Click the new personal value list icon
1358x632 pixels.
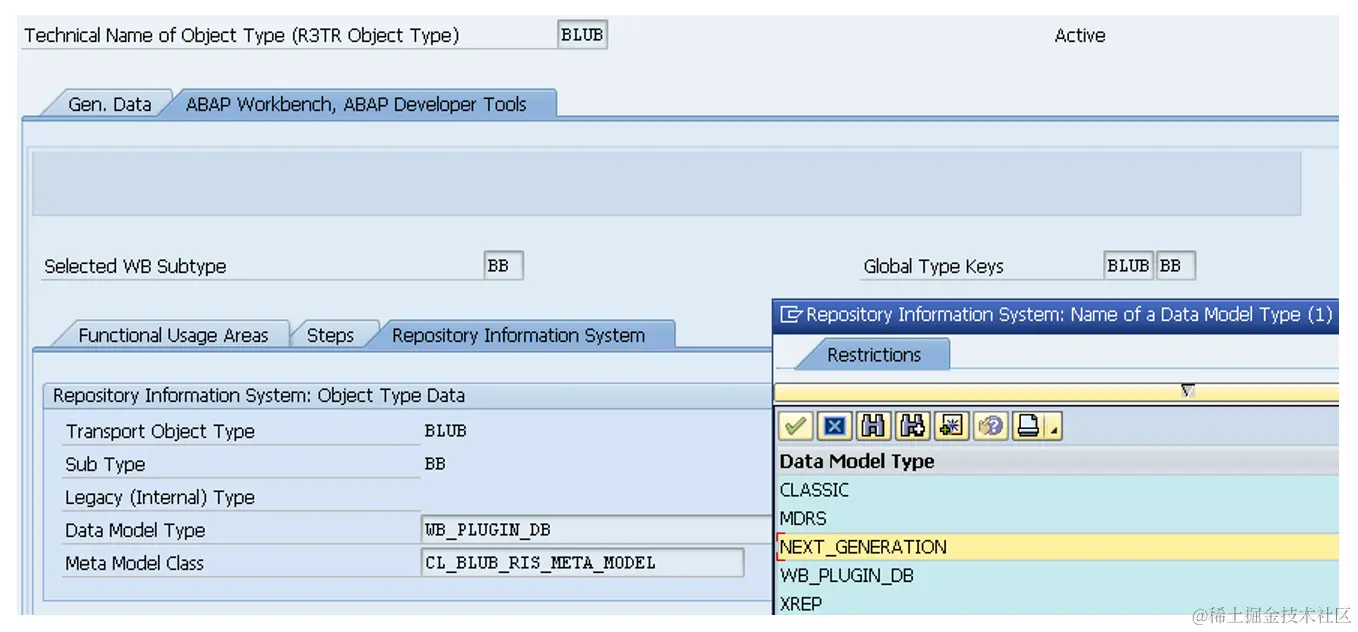951,427
